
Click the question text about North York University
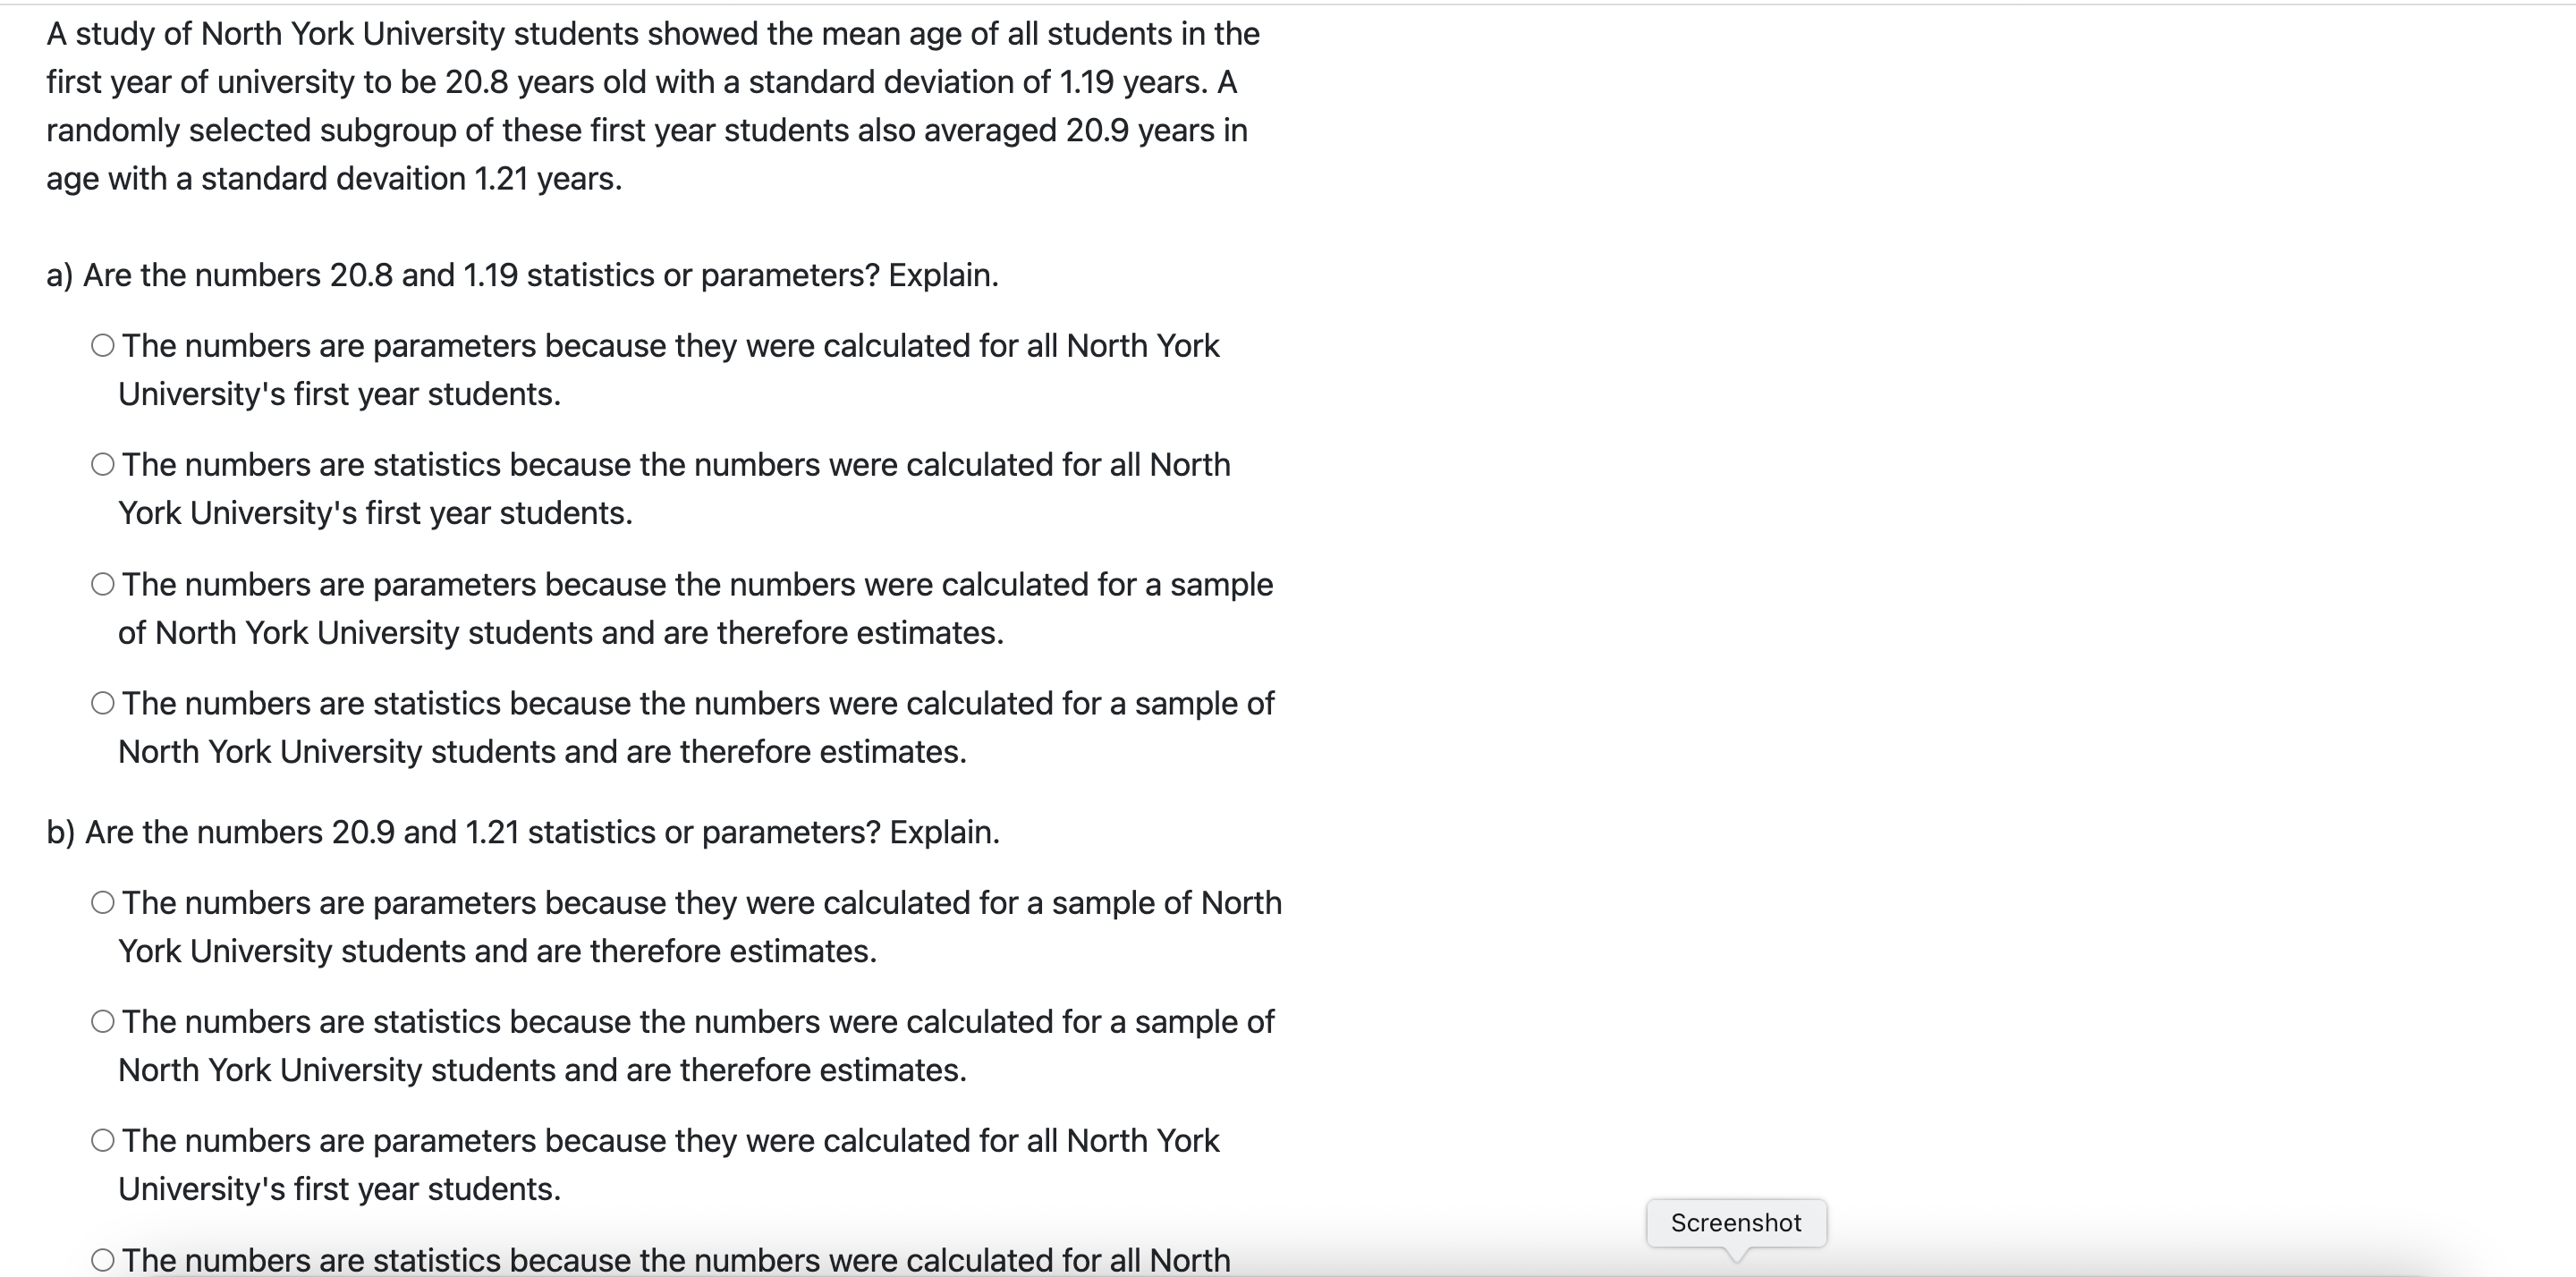(x=650, y=105)
